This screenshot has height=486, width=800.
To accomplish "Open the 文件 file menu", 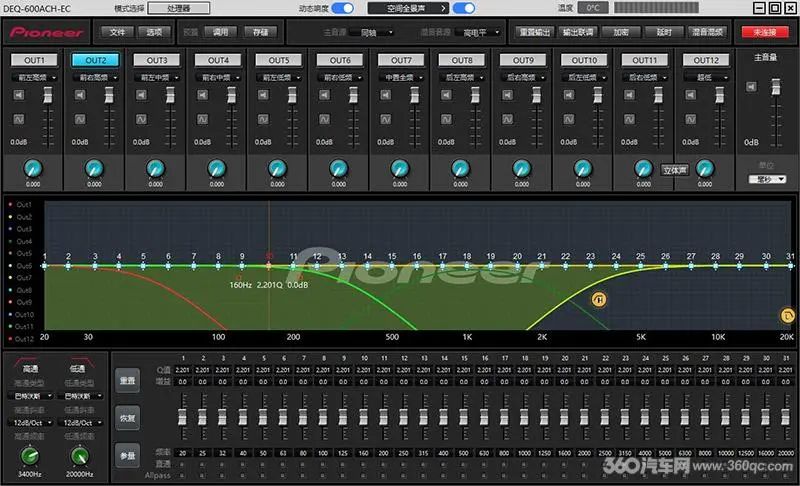I will point(117,32).
